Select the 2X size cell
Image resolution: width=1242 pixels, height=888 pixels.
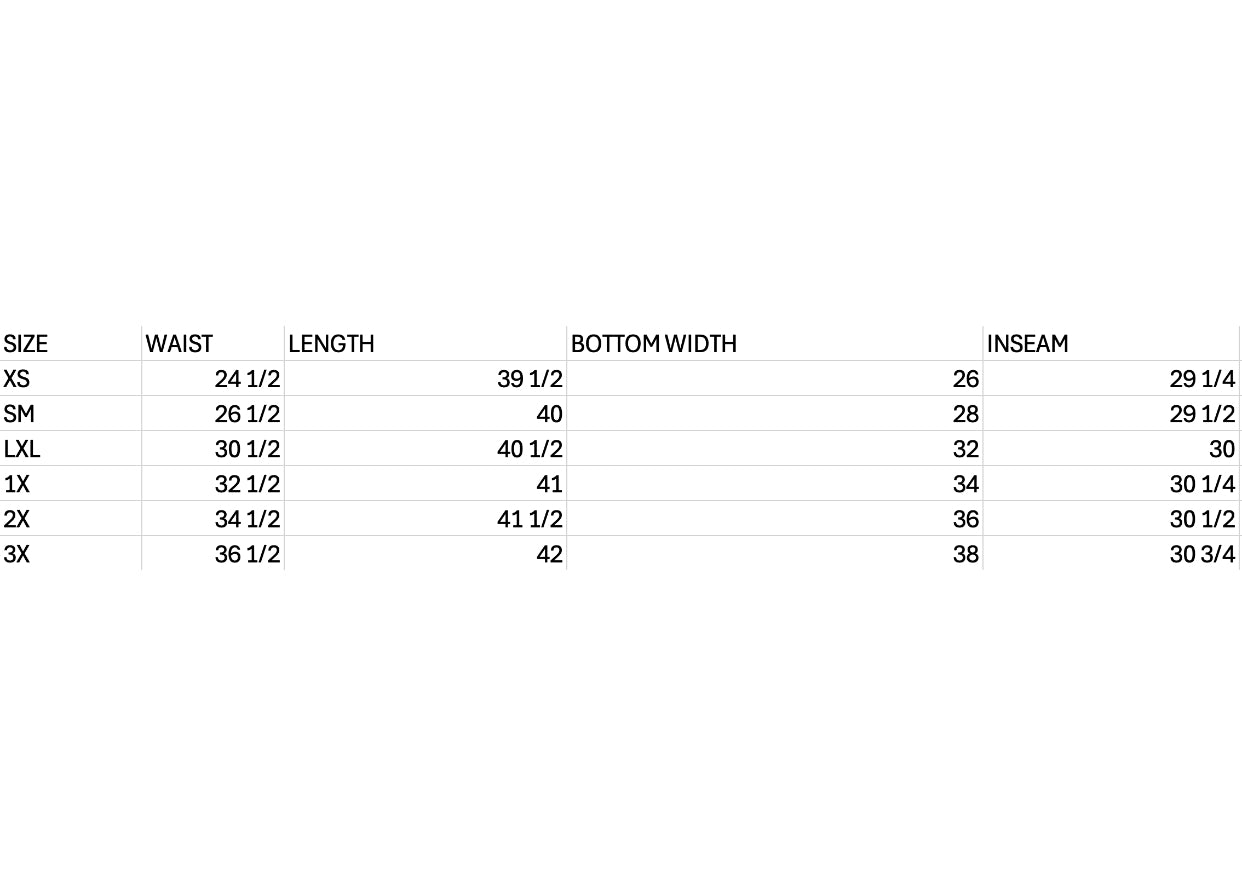tap(70, 518)
